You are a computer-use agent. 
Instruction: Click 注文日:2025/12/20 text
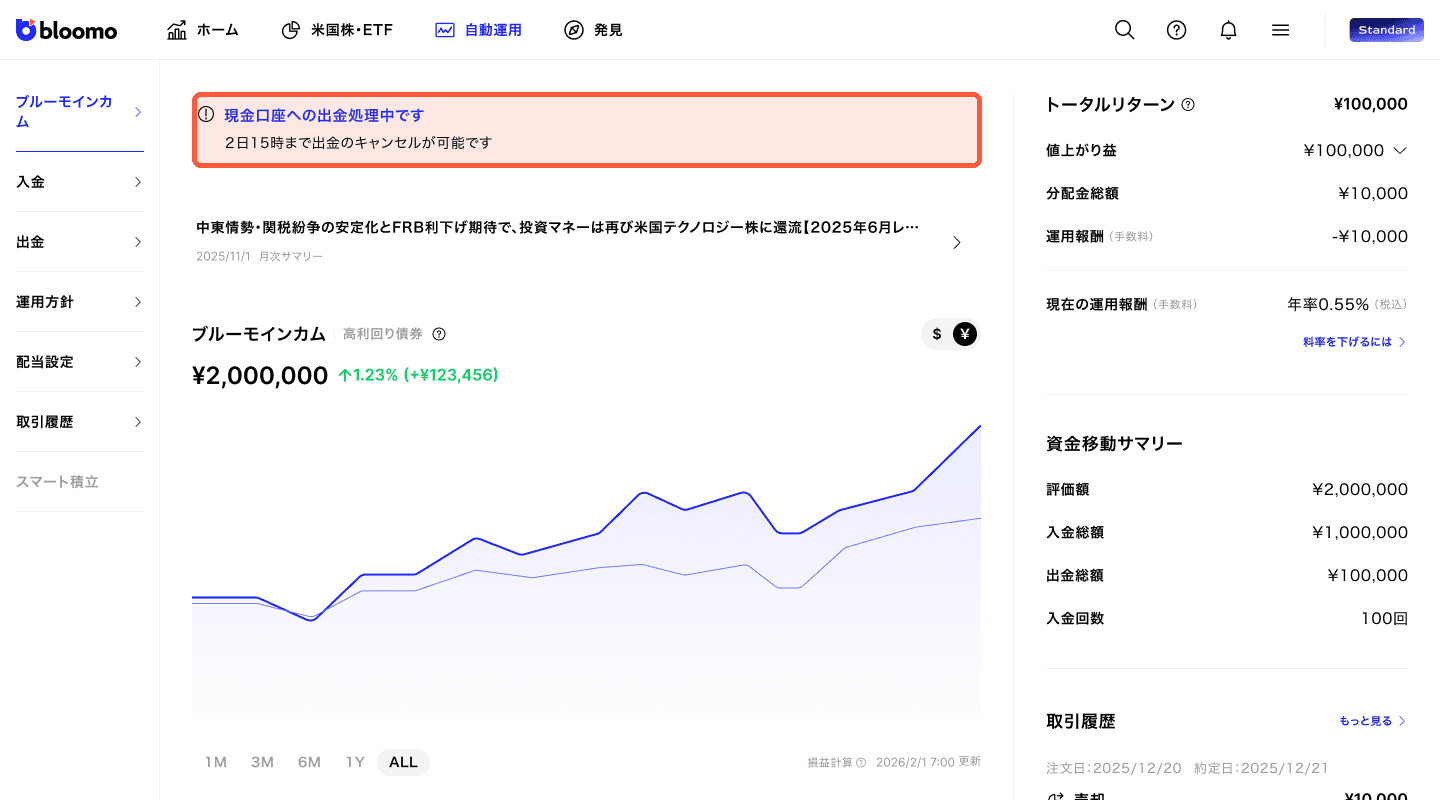pyautogui.click(x=1114, y=768)
